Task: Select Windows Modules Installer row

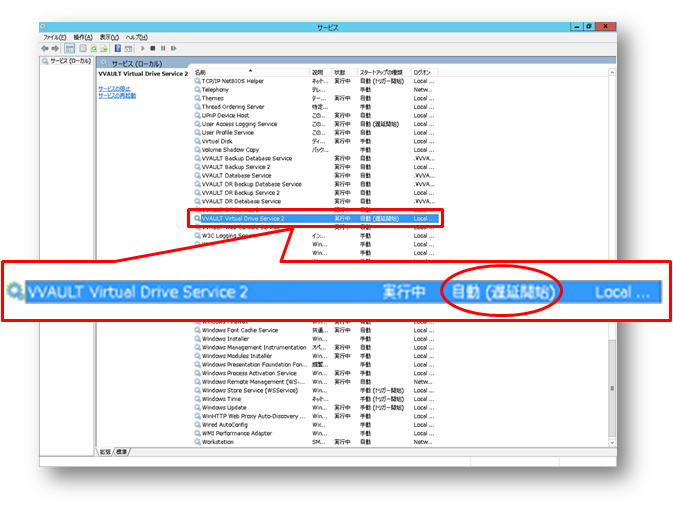Action: tap(315, 356)
